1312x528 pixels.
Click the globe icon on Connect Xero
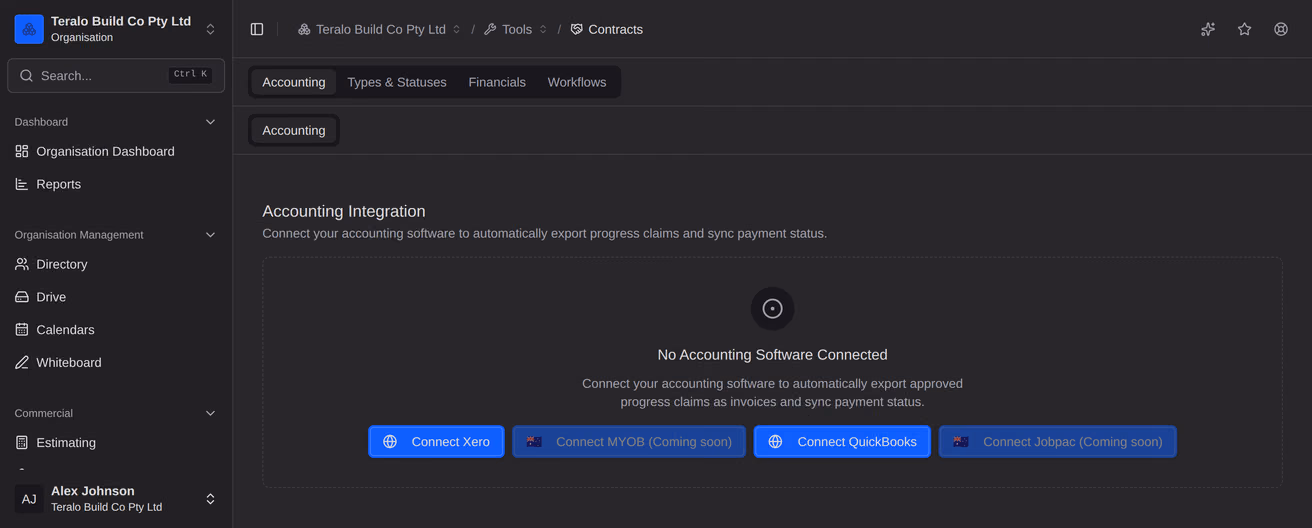pyautogui.click(x=390, y=442)
